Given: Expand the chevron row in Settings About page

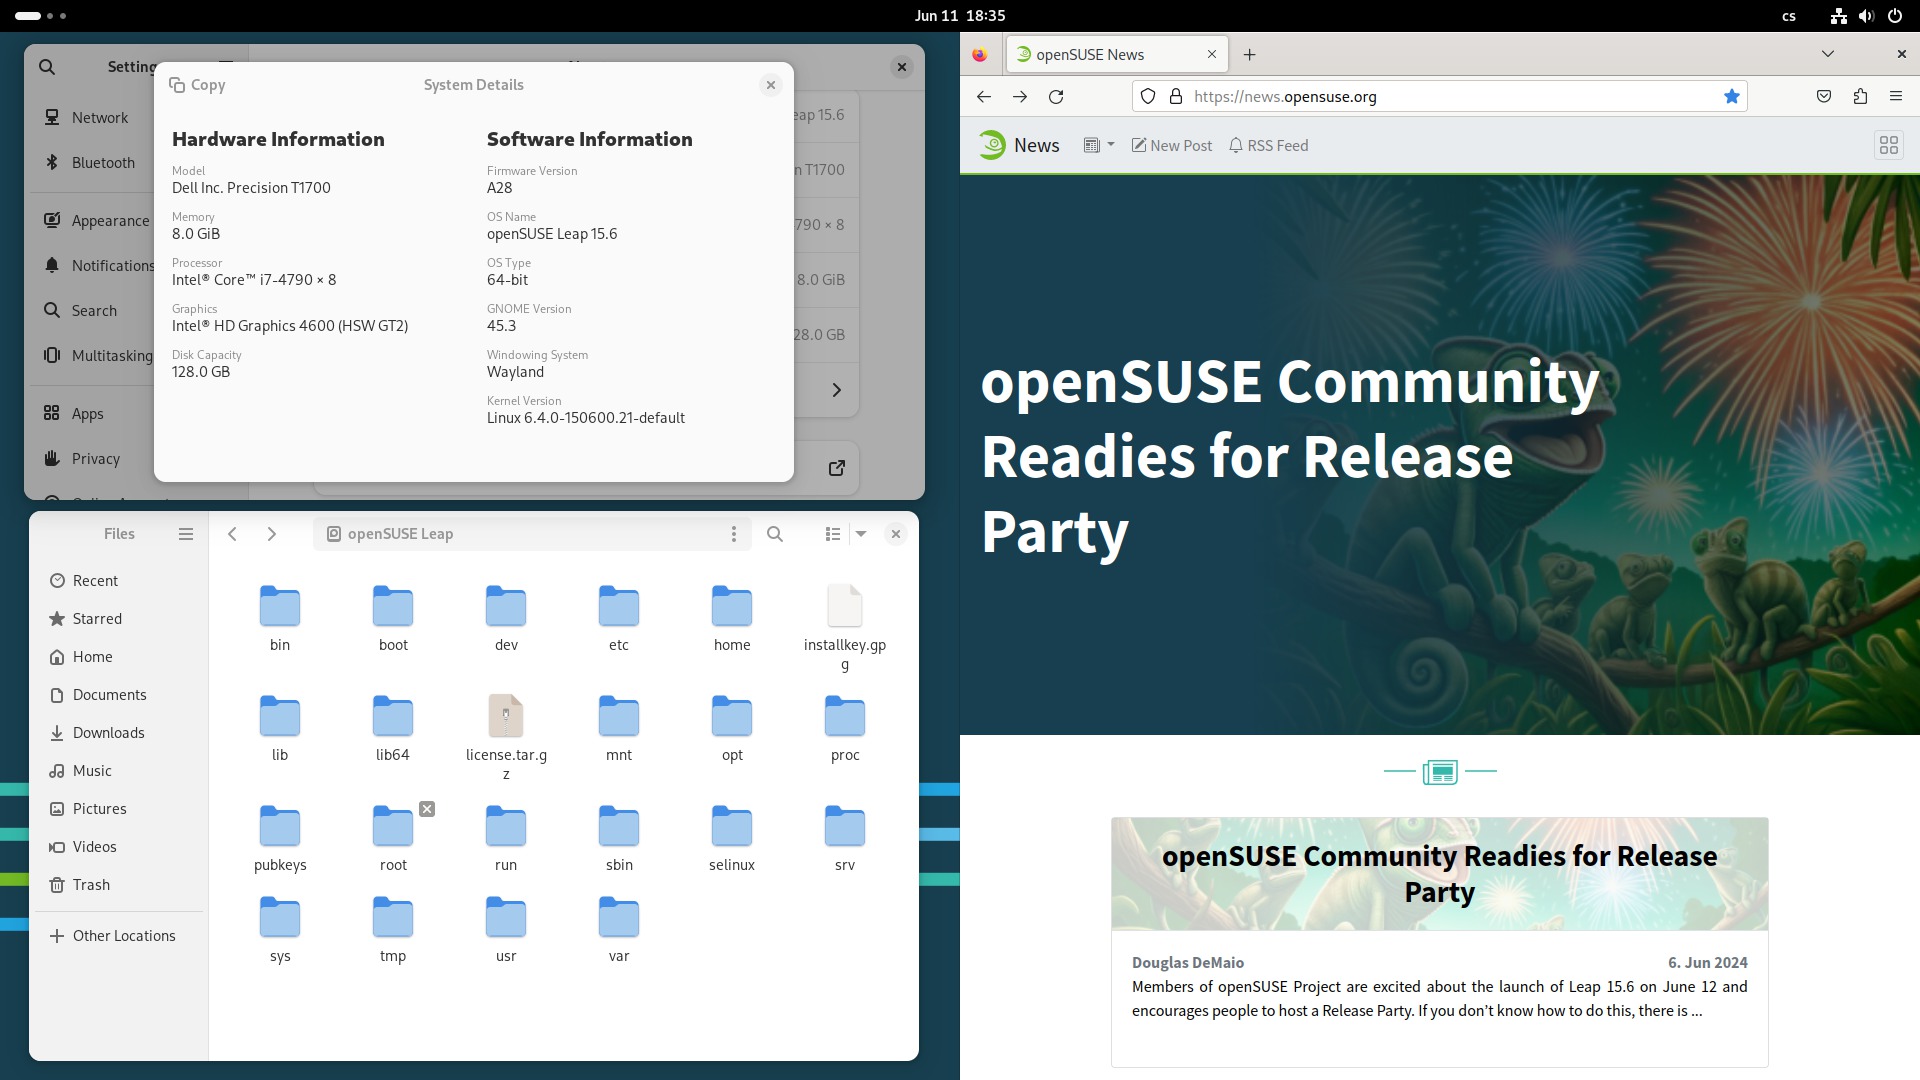Looking at the screenshot, I should click(x=837, y=390).
